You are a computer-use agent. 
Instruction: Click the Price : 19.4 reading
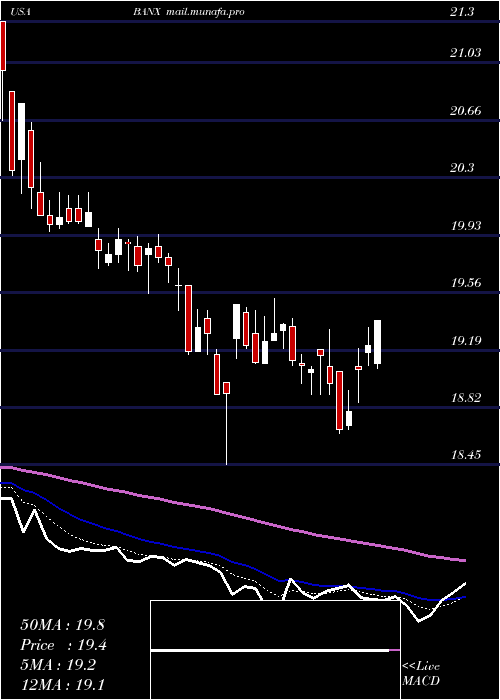[63, 645]
